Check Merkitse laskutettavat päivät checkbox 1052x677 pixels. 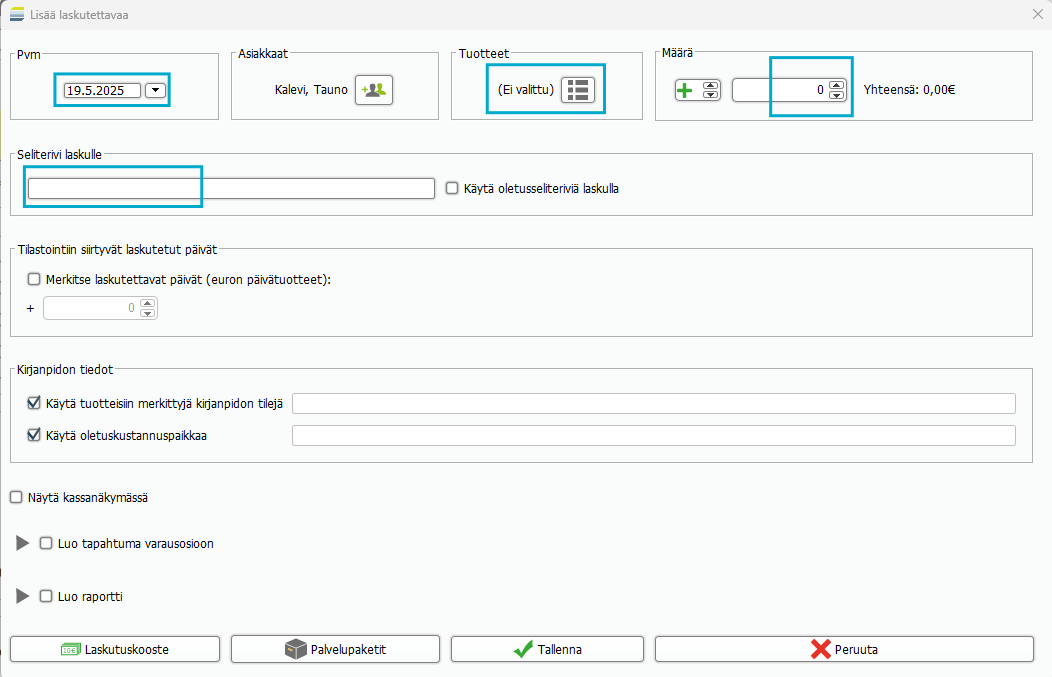(x=34, y=279)
